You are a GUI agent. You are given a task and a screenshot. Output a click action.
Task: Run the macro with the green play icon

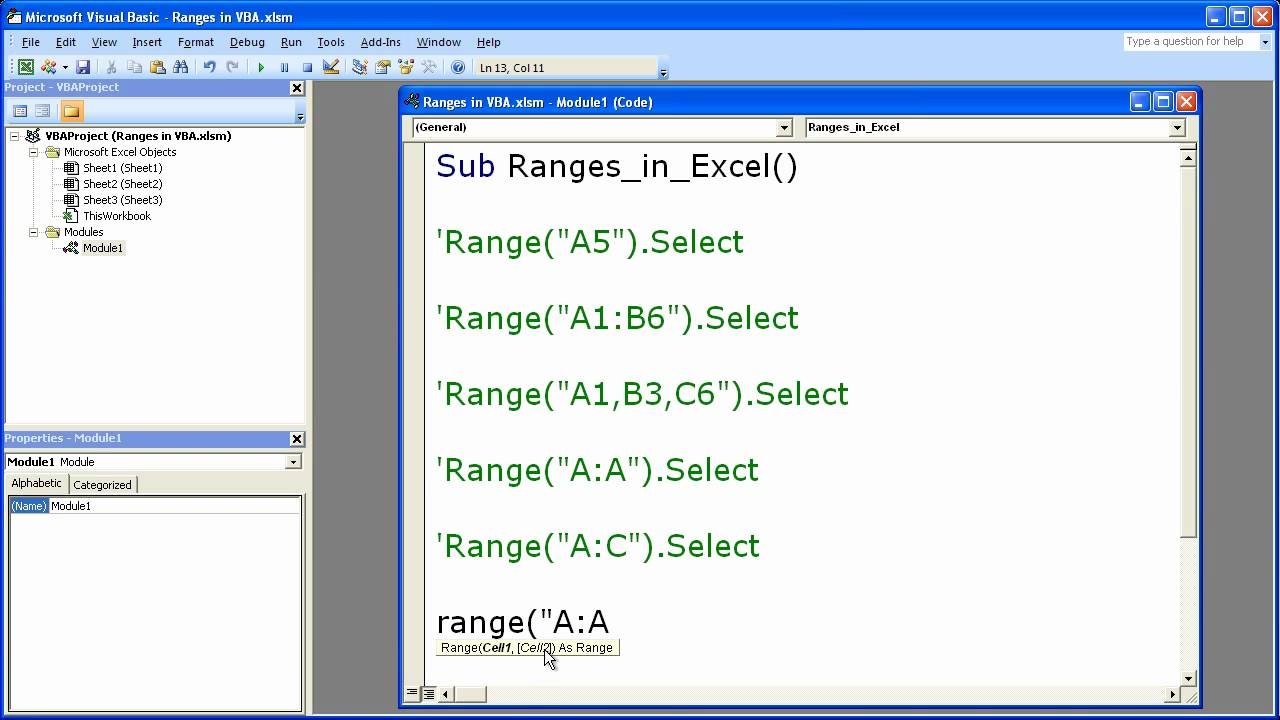point(261,67)
